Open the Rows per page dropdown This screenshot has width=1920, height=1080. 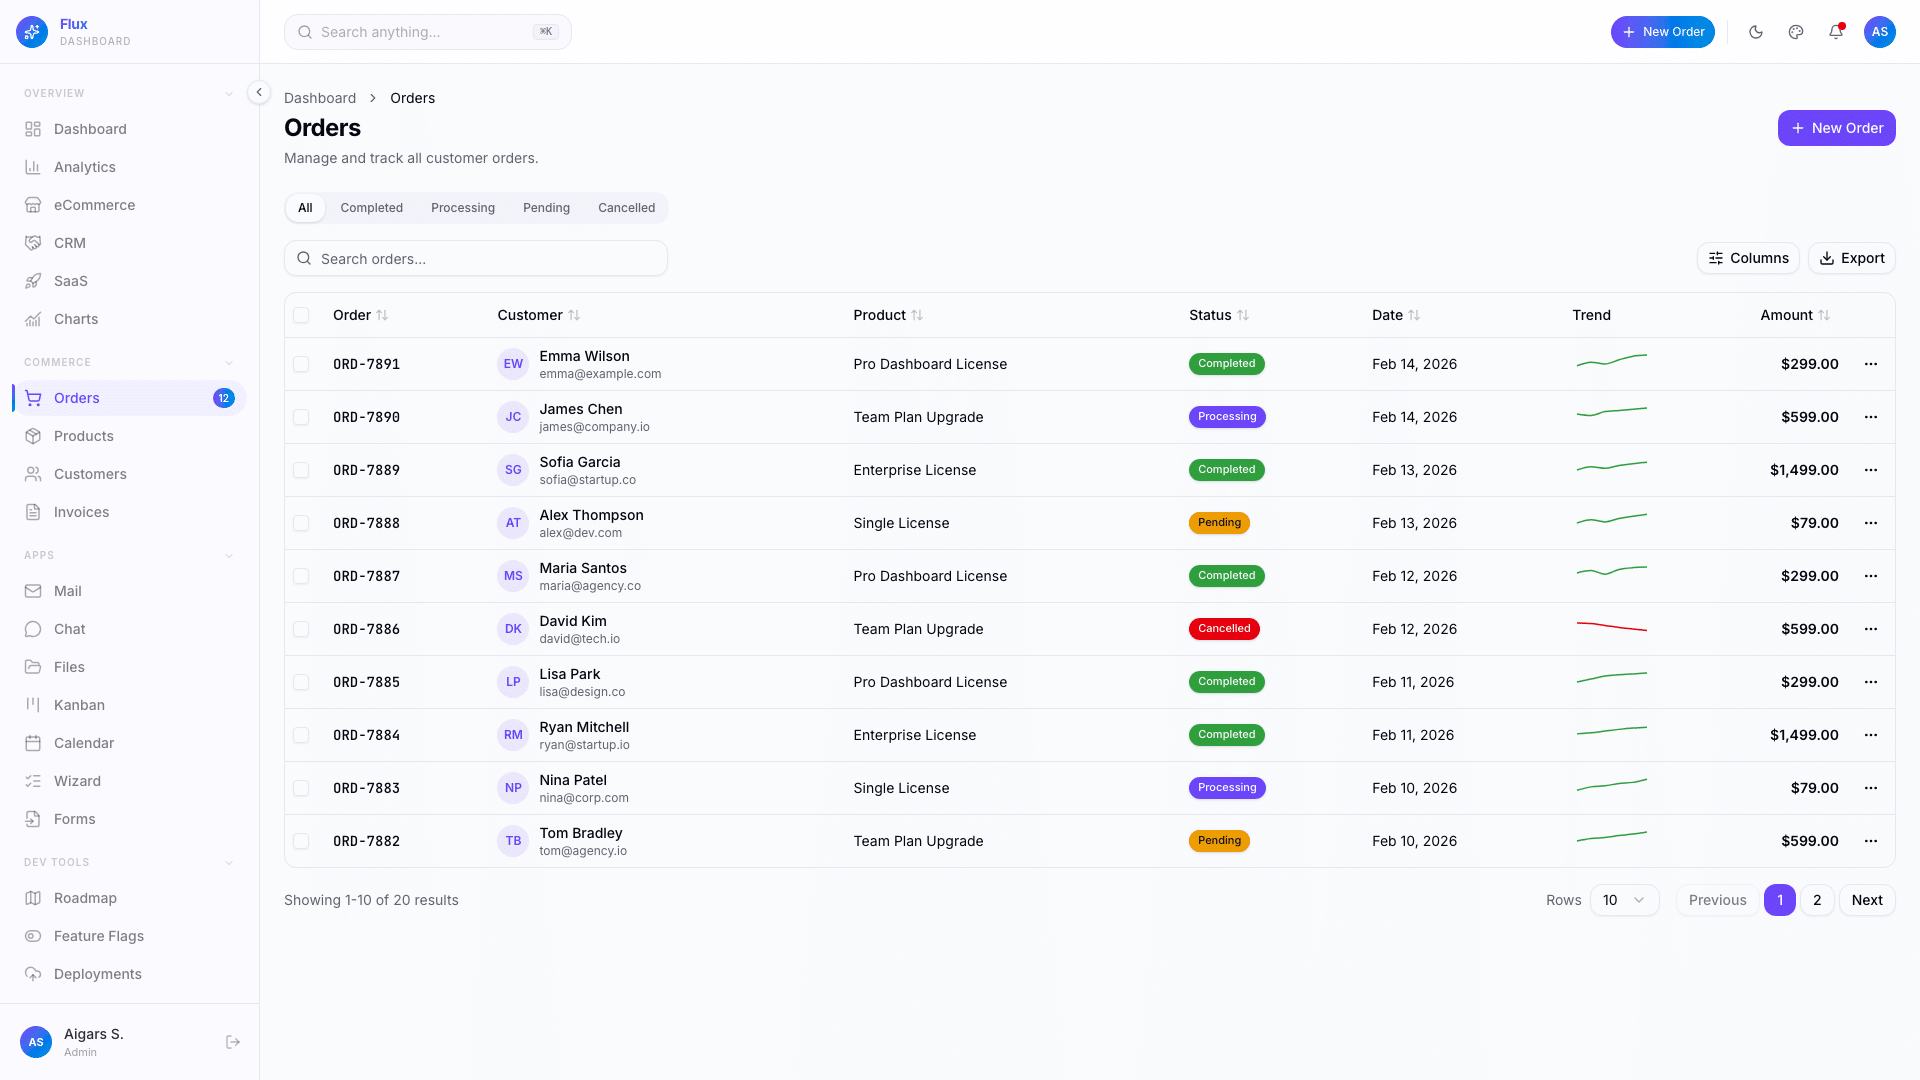(x=1624, y=900)
